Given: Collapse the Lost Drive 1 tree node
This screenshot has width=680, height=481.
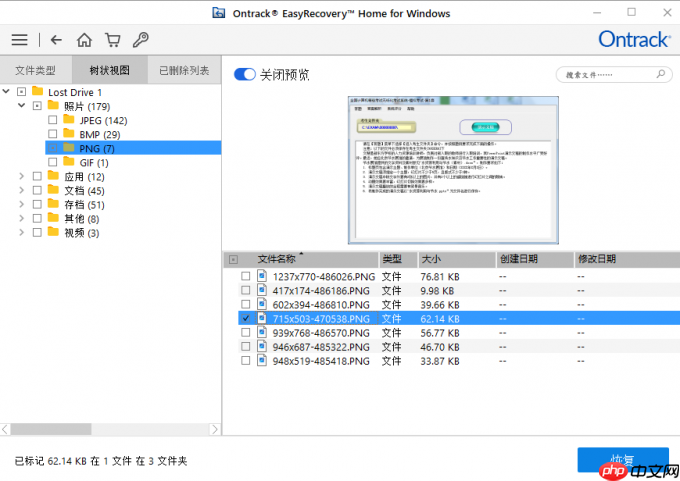Looking at the screenshot, I should tap(6, 92).
